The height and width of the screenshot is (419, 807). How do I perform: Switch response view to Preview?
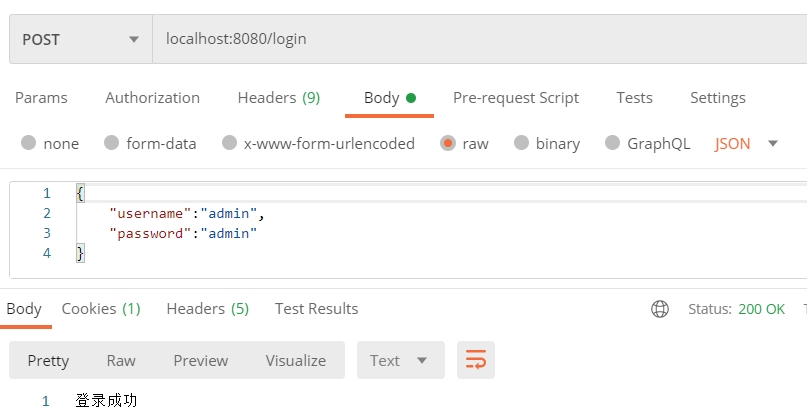tap(201, 360)
